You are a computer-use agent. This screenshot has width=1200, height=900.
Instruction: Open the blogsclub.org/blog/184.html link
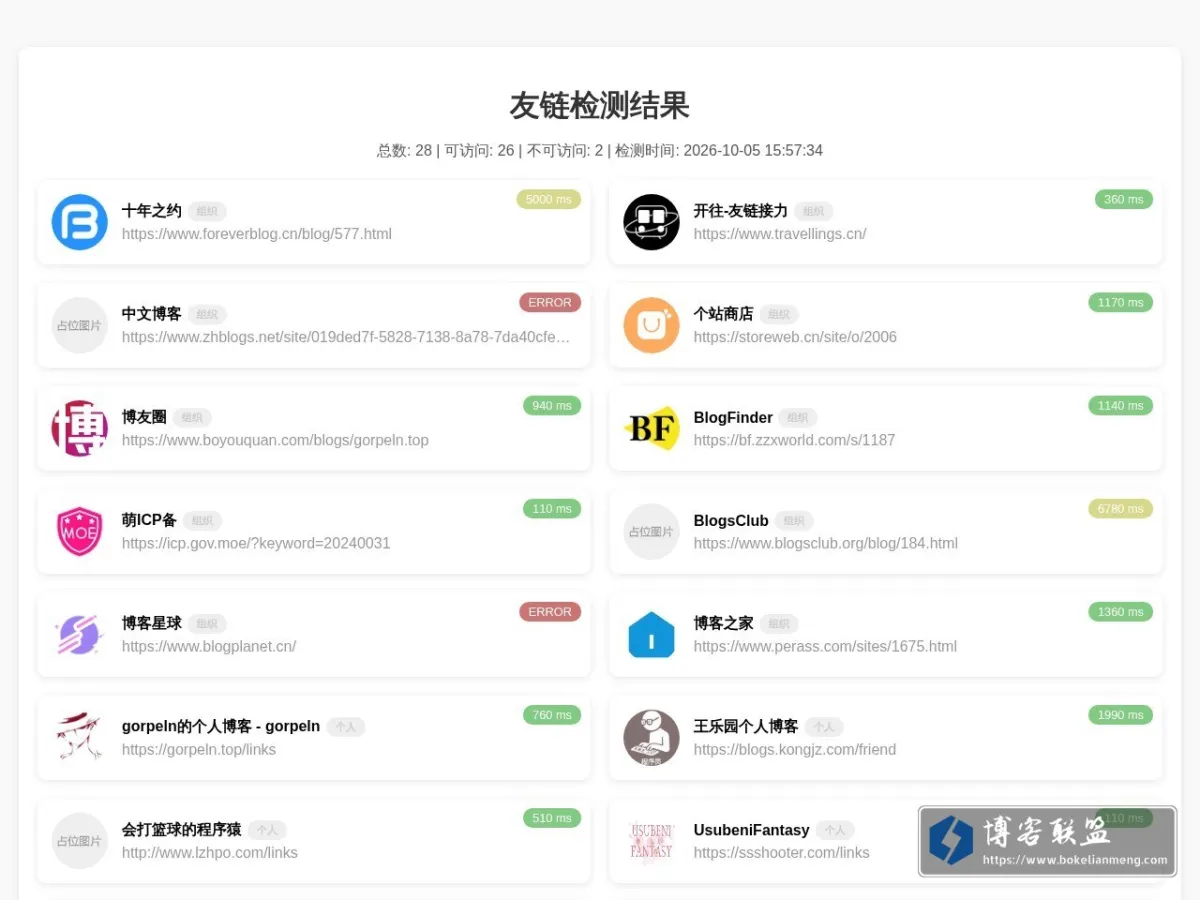point(826,543)
